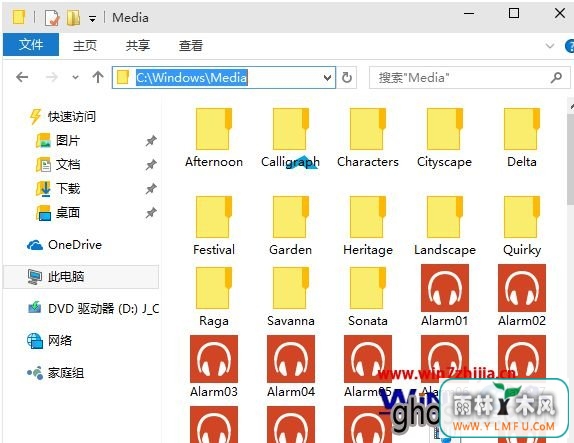Image resolution: width=574 pixels, height=443 pixels.
Task: Select 快速访问 in navigation pane
Action: 62,117
